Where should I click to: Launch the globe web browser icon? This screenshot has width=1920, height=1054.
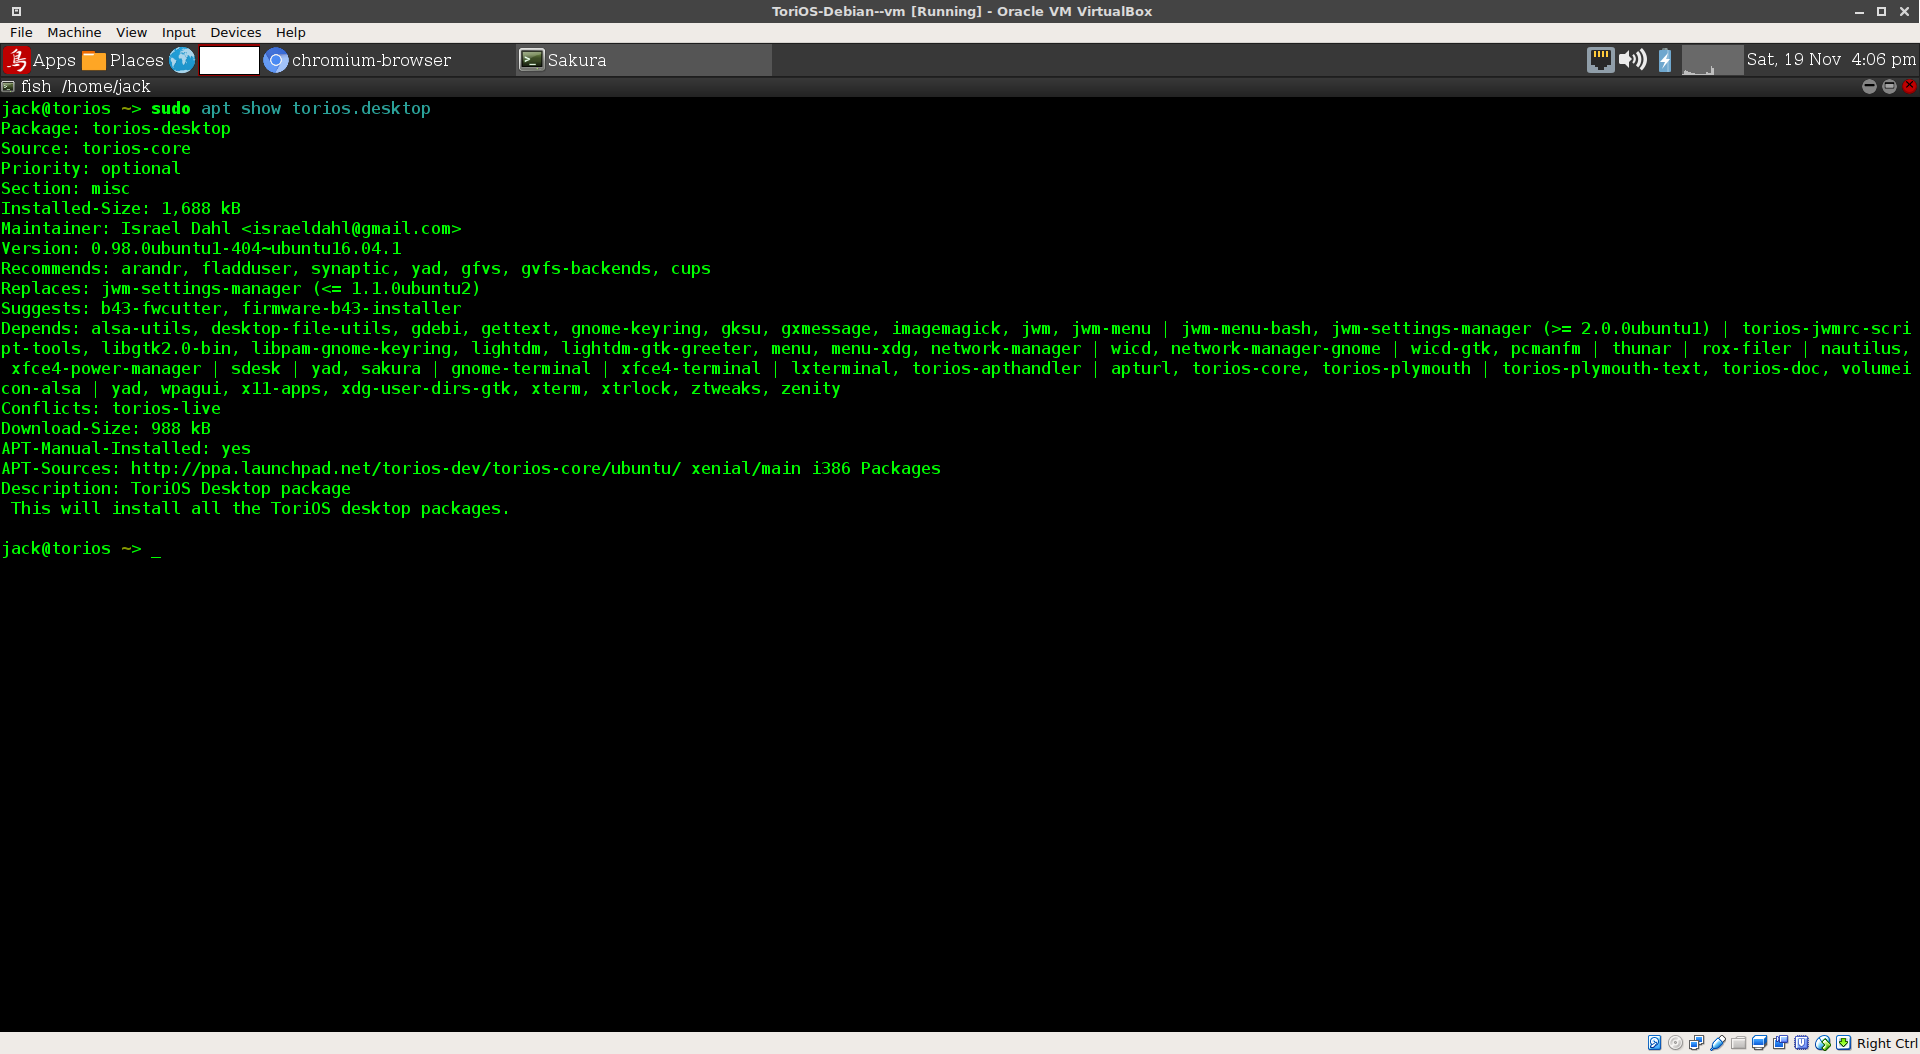click(x=182, y=60)
